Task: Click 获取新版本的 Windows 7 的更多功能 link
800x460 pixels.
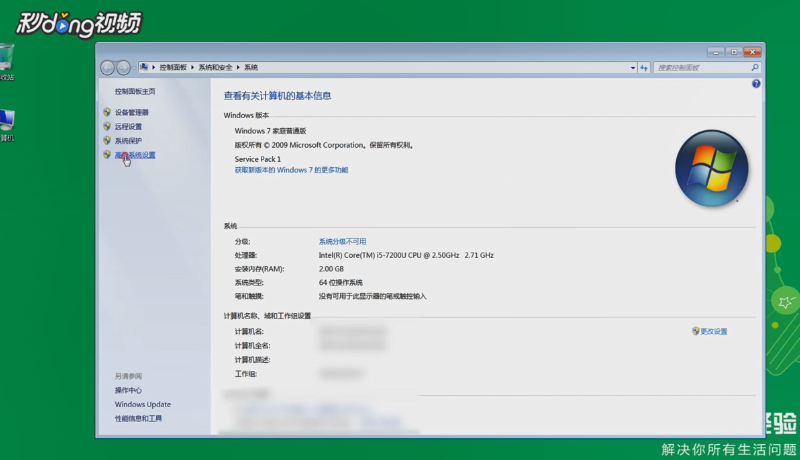Action: [x=291, y=170]
